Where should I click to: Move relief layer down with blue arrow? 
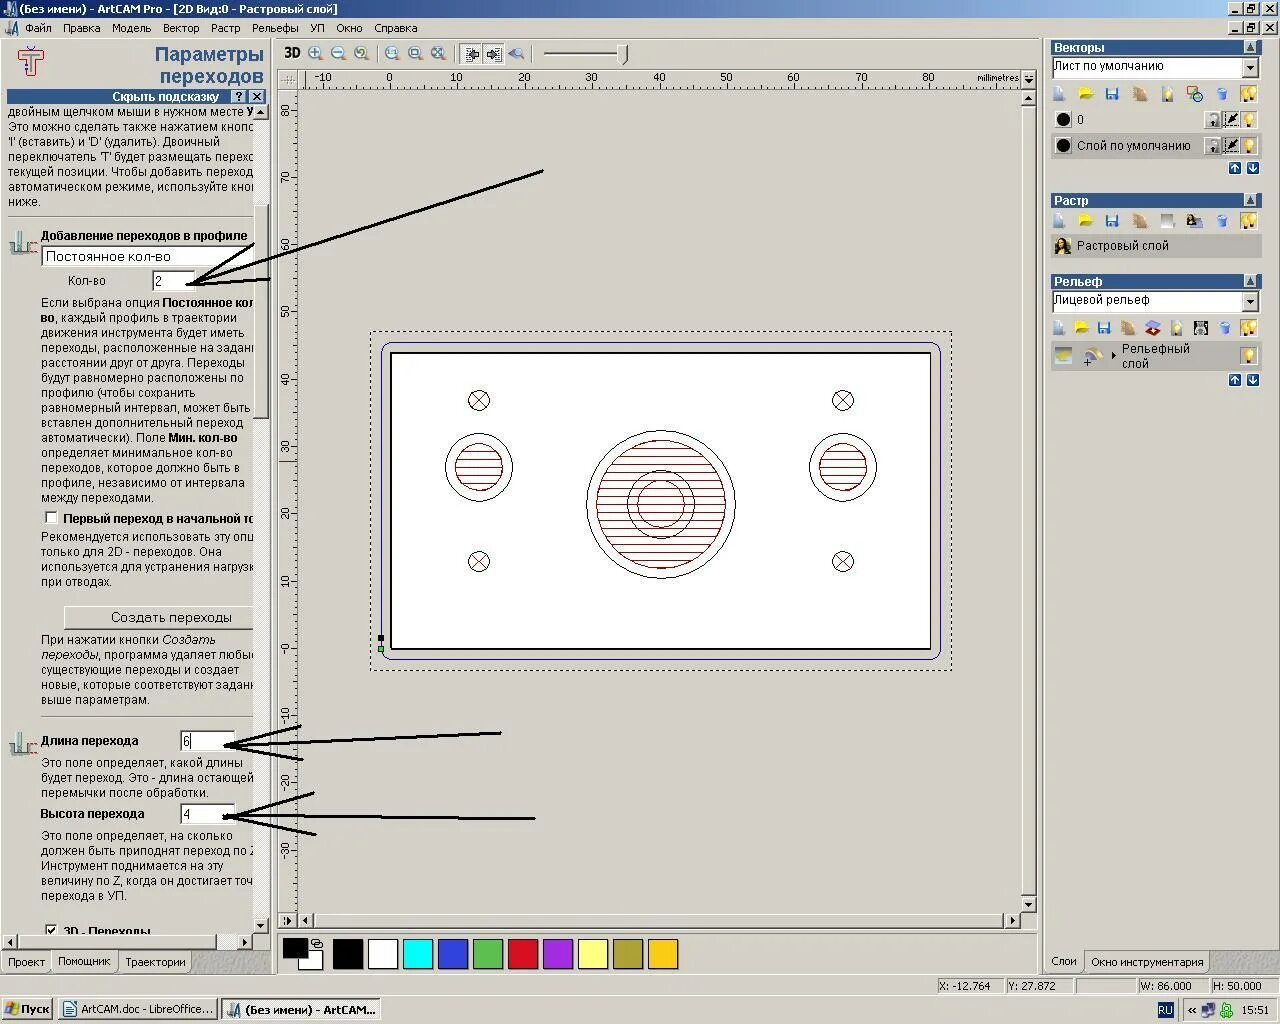click(1252, 380)
